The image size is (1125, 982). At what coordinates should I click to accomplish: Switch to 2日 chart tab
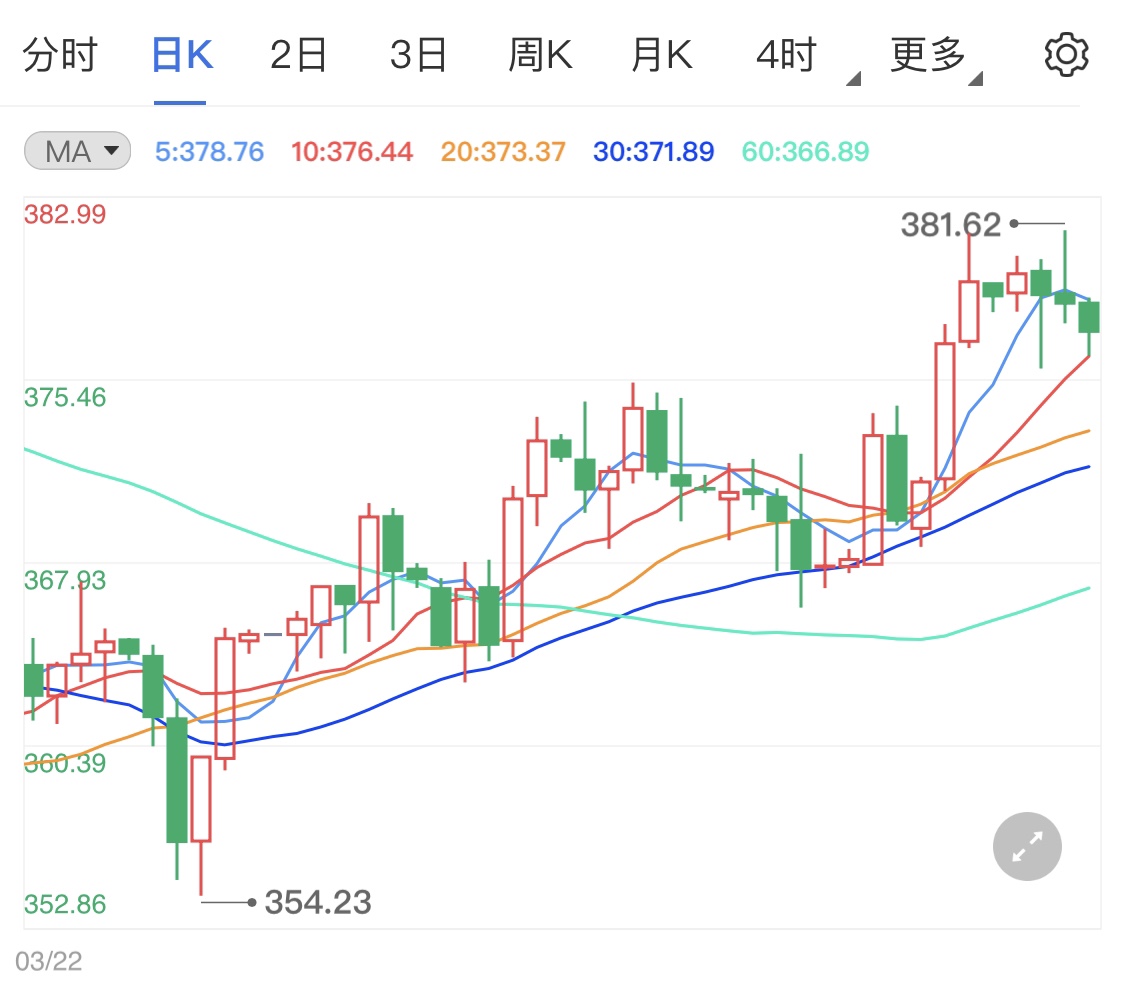(298, 55)
